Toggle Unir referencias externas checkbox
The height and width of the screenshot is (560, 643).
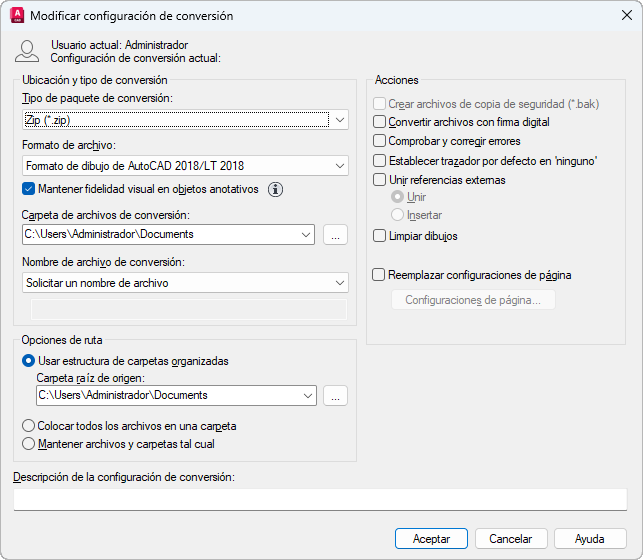[x=379, y=180]
